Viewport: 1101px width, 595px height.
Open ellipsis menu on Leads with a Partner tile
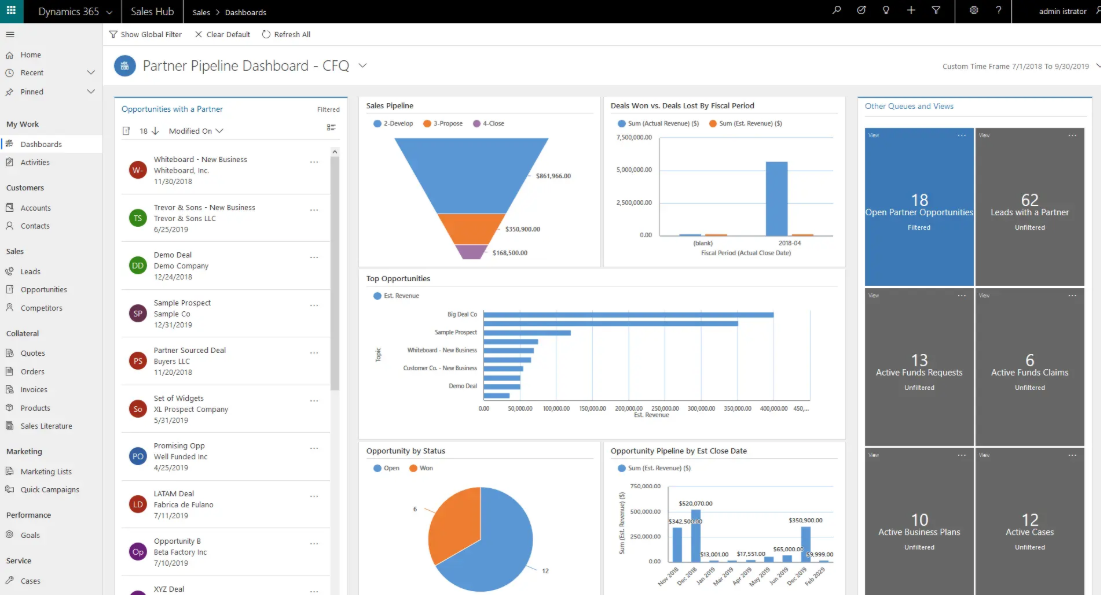tap(1072, 136)
